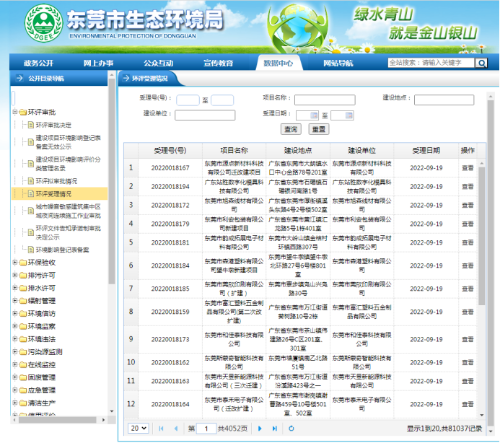Image resolution: width=500 pixels, height=443 pixels.
Task: Expand the 排水许可 tree node
Action: pos(15,288)
